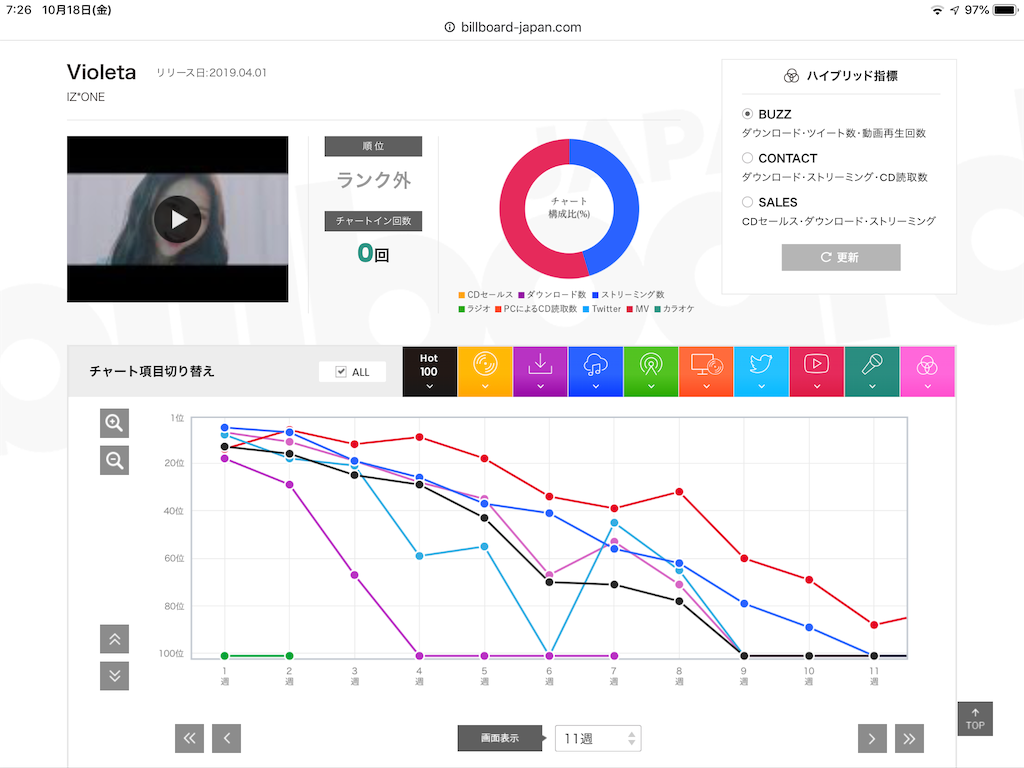1024x768 pixels.
Task: Click the チャートイン回数 label
Action: coord(373,221)
